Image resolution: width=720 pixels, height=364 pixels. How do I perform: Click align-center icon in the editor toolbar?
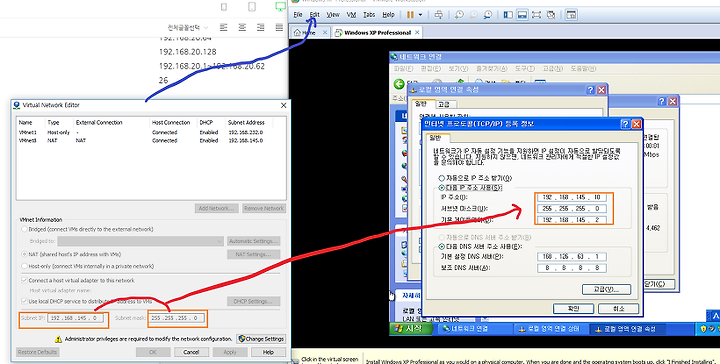coord(242,28)
